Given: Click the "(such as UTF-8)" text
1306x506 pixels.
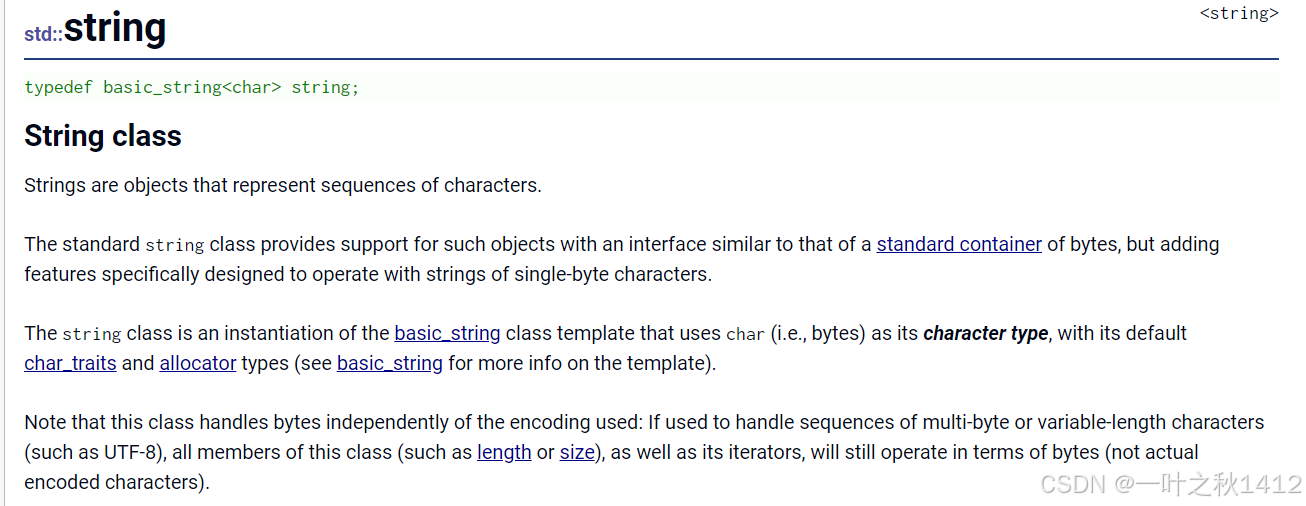Looking at the screenshot, I should point(95,452).
